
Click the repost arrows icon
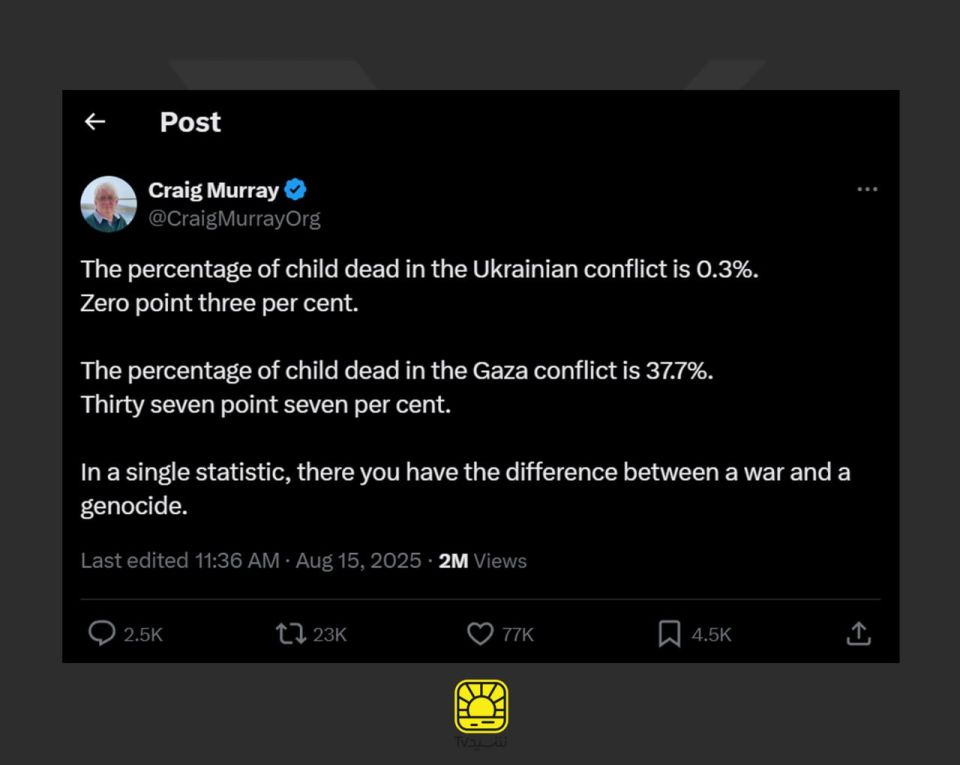291,633
